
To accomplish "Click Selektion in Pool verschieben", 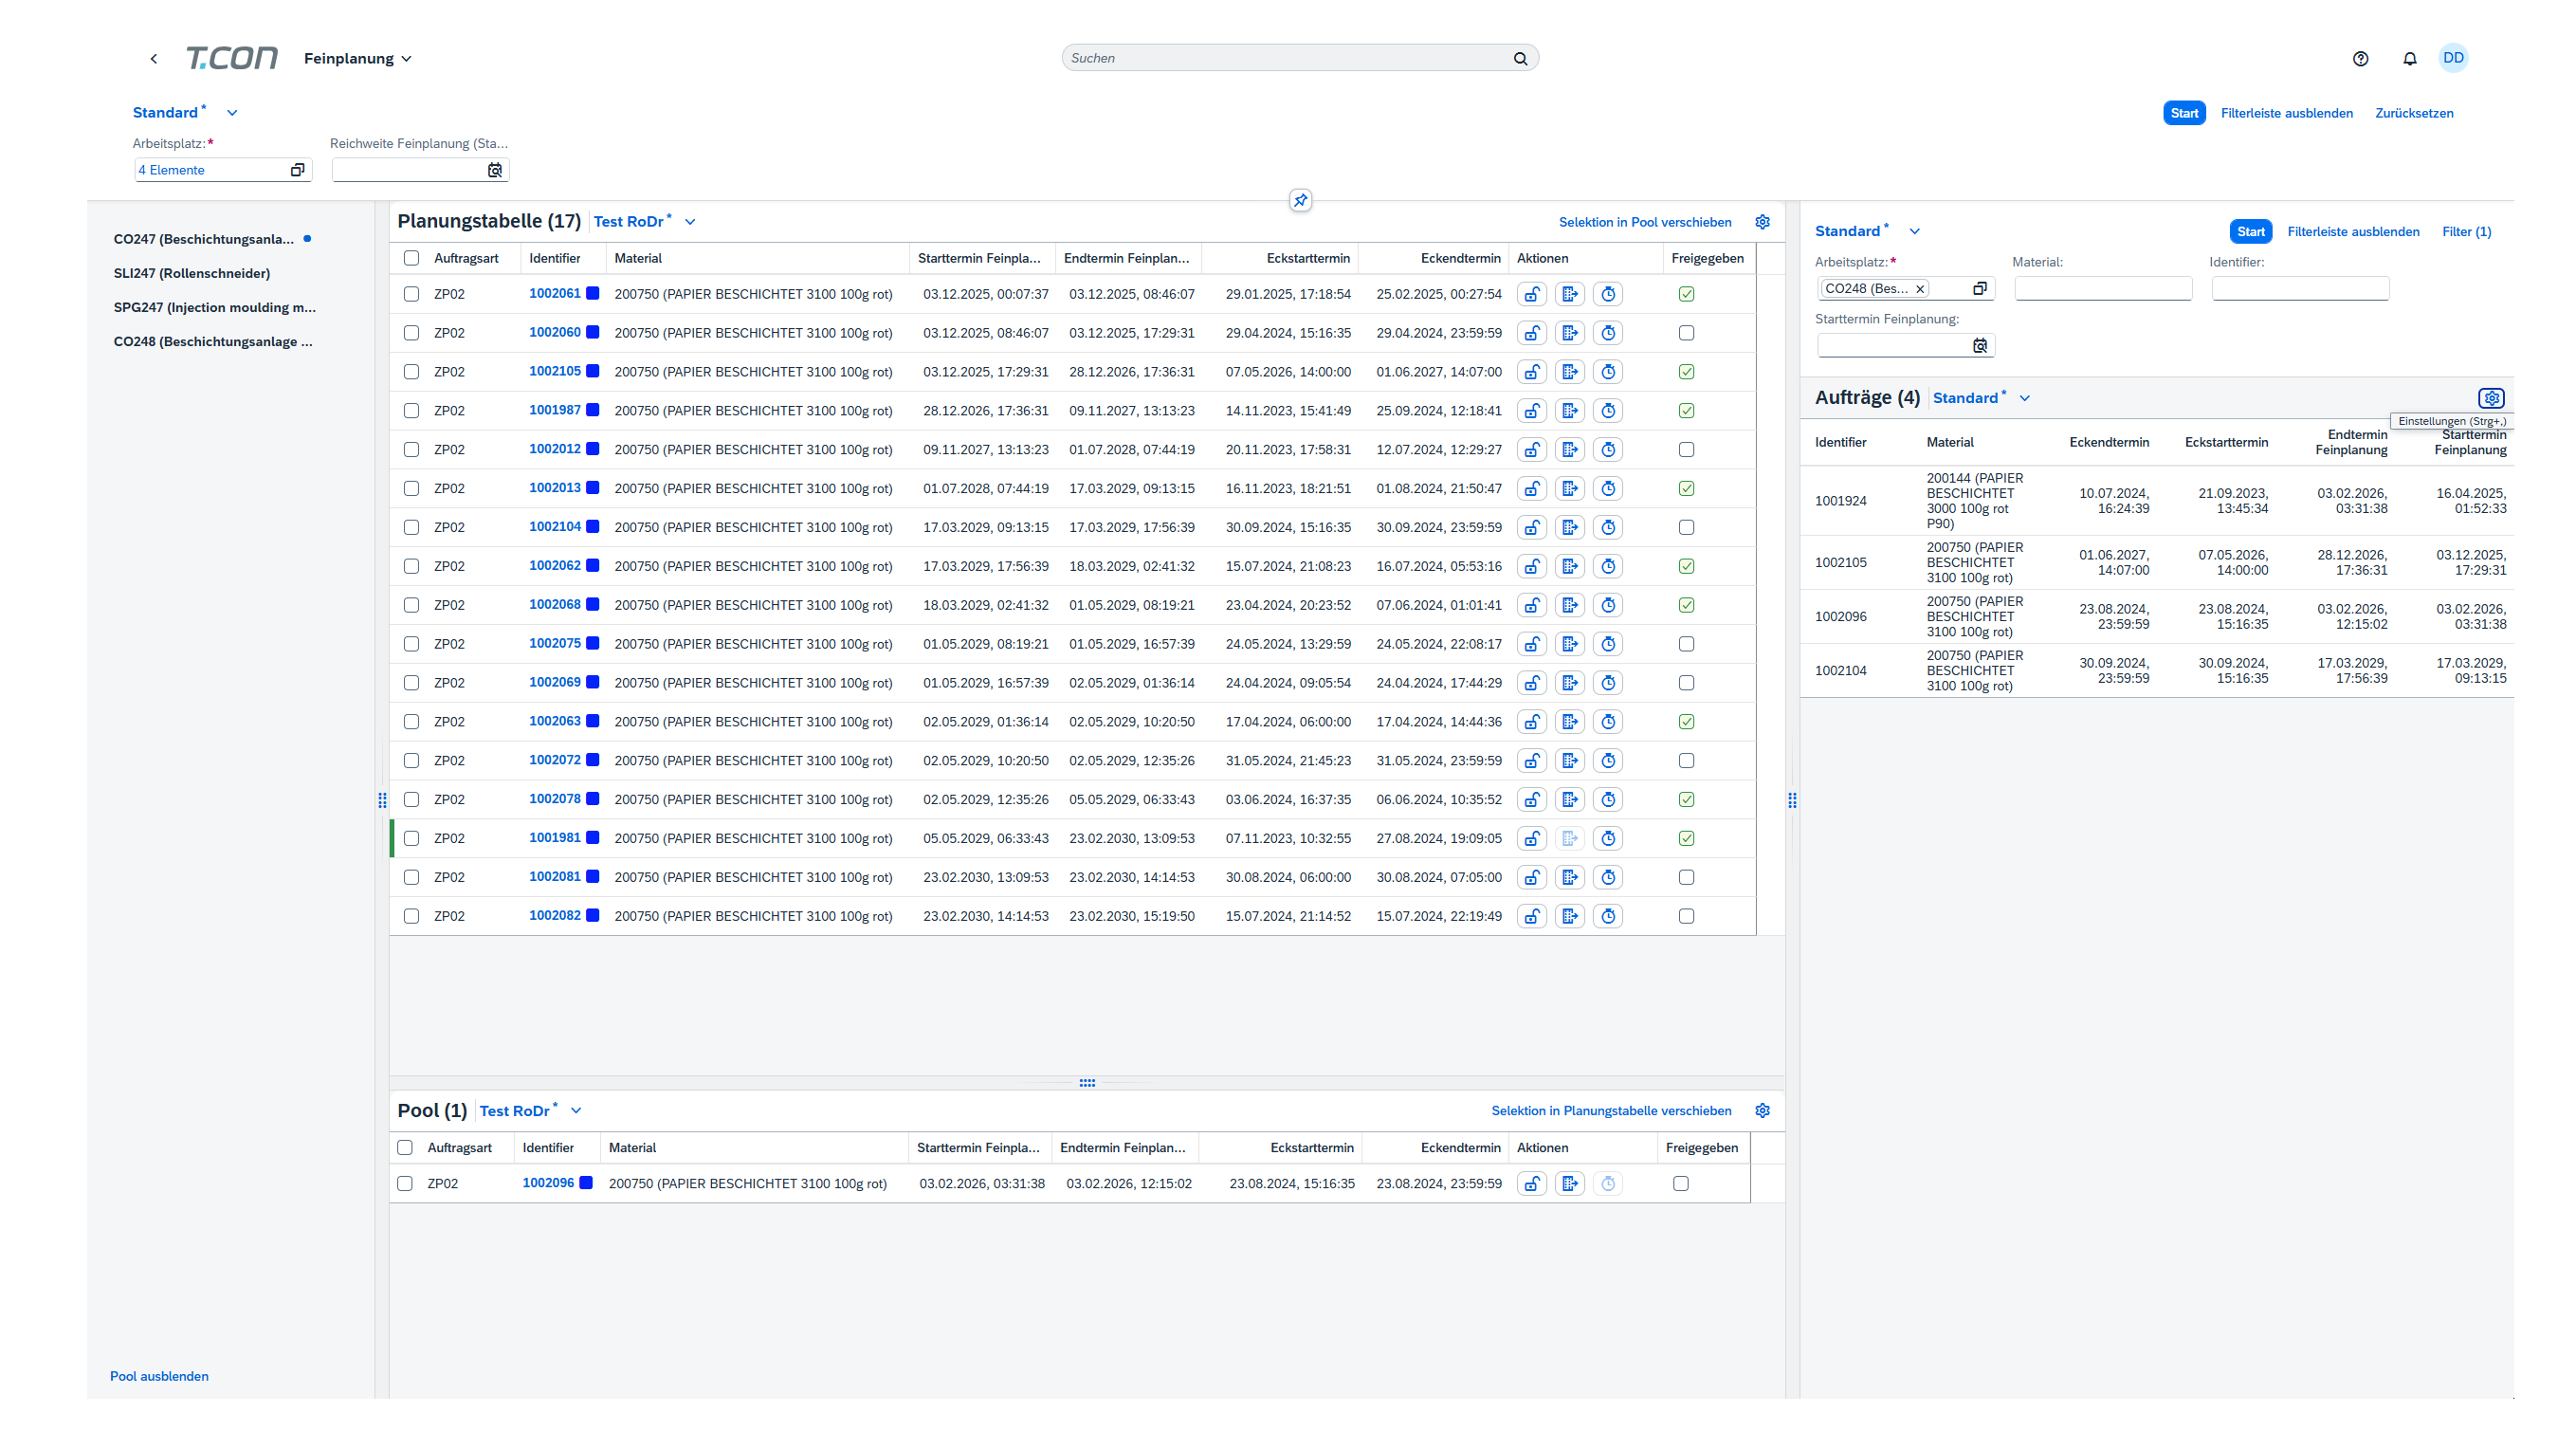I will 1644,222.
